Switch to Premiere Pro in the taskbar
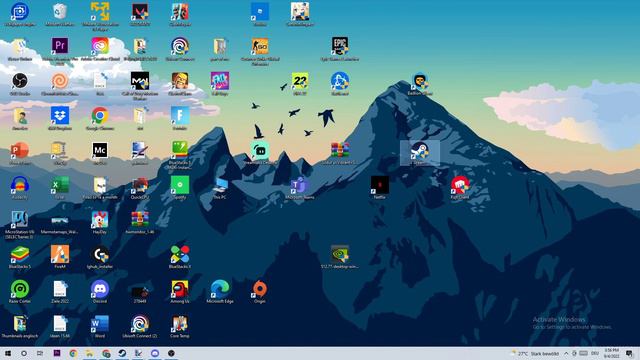 pos(57,353)
